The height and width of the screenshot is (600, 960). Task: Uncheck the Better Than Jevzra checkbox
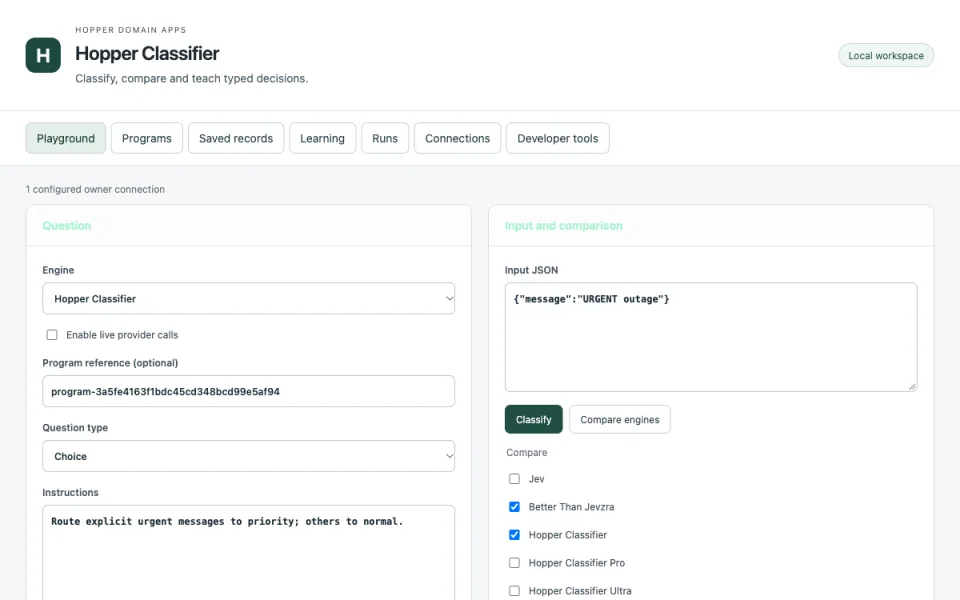click(x=514, y=507)
